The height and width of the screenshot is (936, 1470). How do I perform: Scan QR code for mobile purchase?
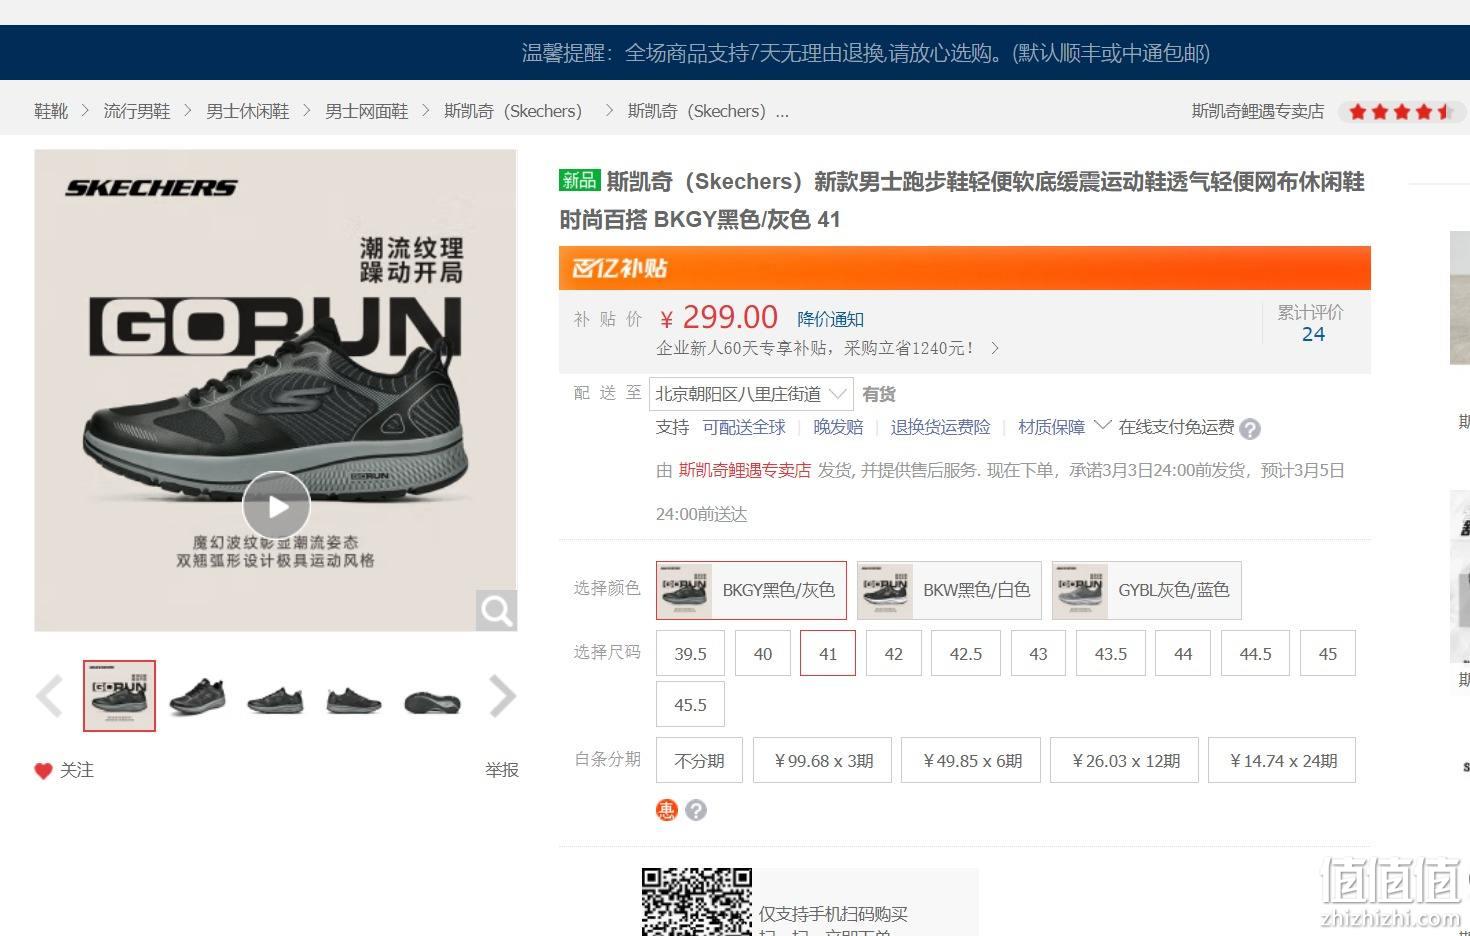(x=696, y=902)
